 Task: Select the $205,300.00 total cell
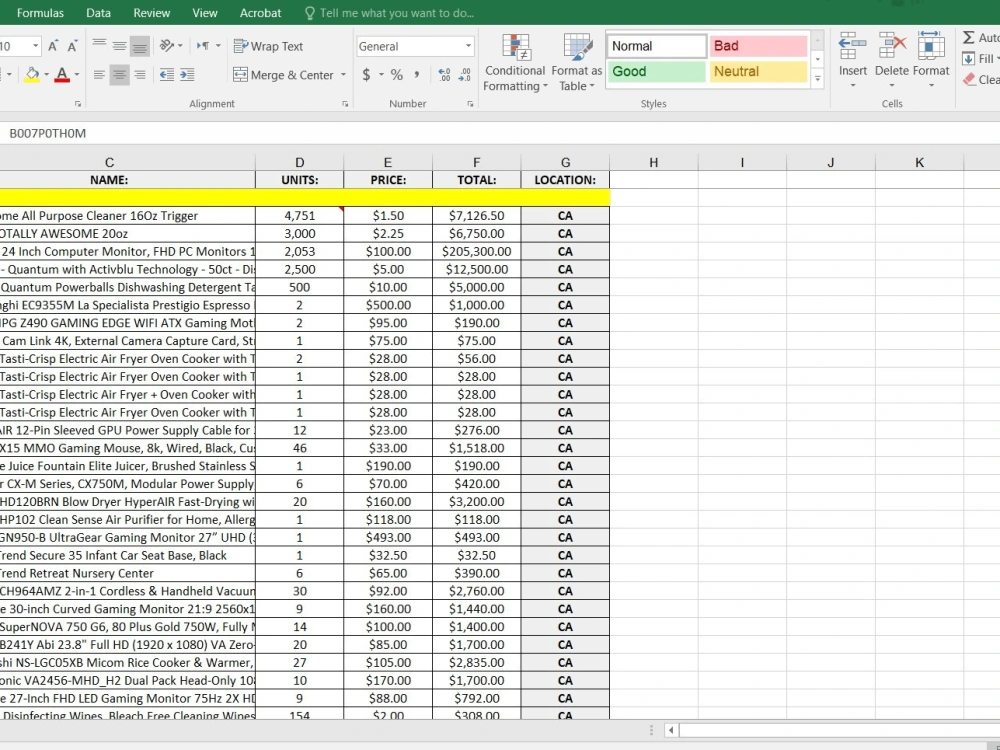pyautogui.click(x=476, y=251)
